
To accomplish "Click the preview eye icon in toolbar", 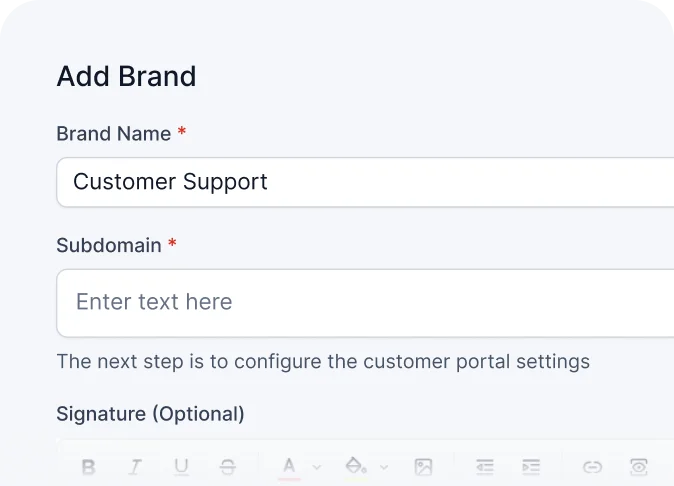I will [639, 466].
